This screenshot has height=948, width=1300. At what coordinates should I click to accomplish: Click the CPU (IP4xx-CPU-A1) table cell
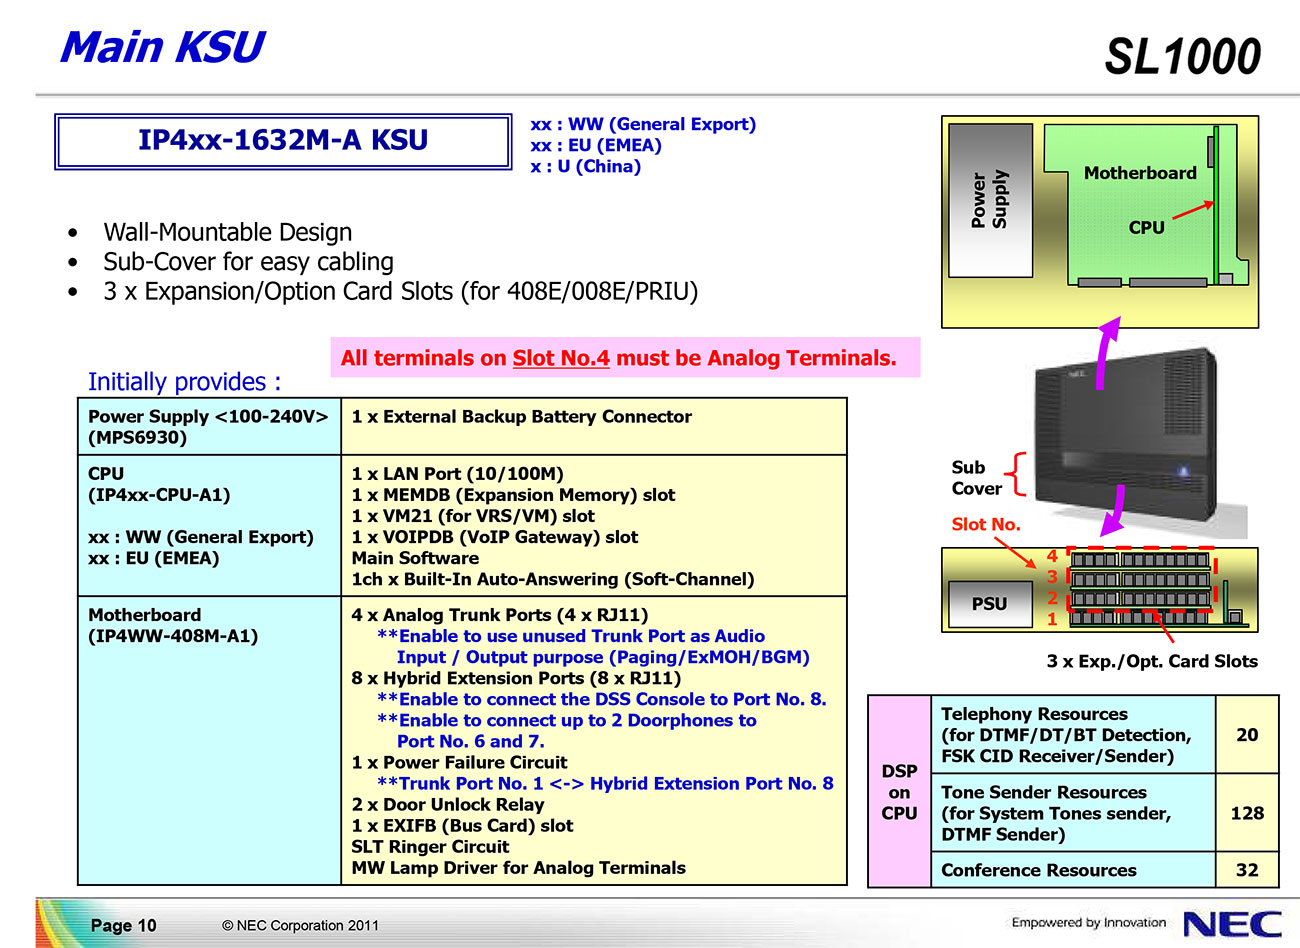point(209,526)
